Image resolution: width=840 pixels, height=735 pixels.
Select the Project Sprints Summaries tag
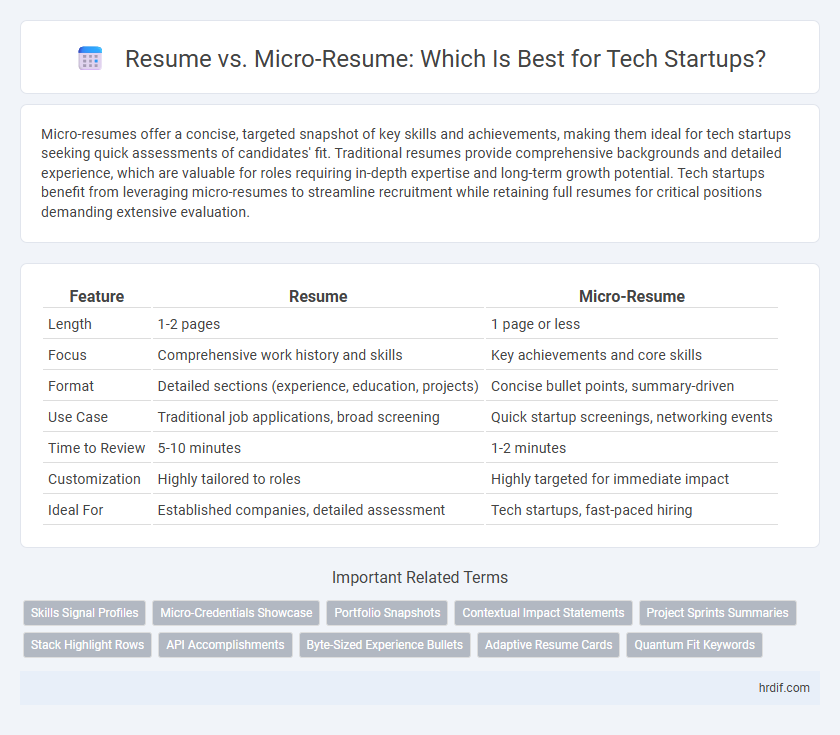[x=717, y=613]
